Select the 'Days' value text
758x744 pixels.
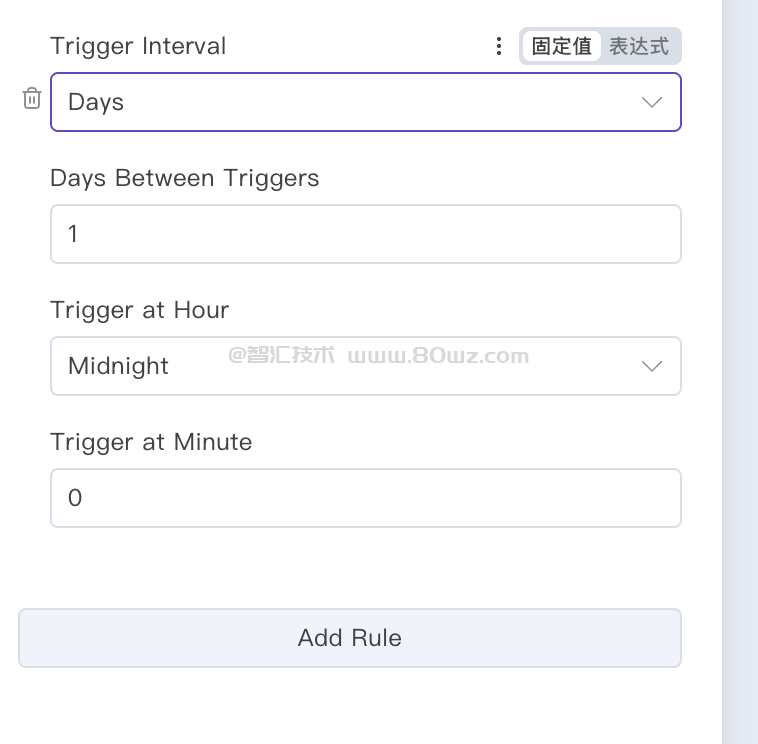[x=96, y=102]
